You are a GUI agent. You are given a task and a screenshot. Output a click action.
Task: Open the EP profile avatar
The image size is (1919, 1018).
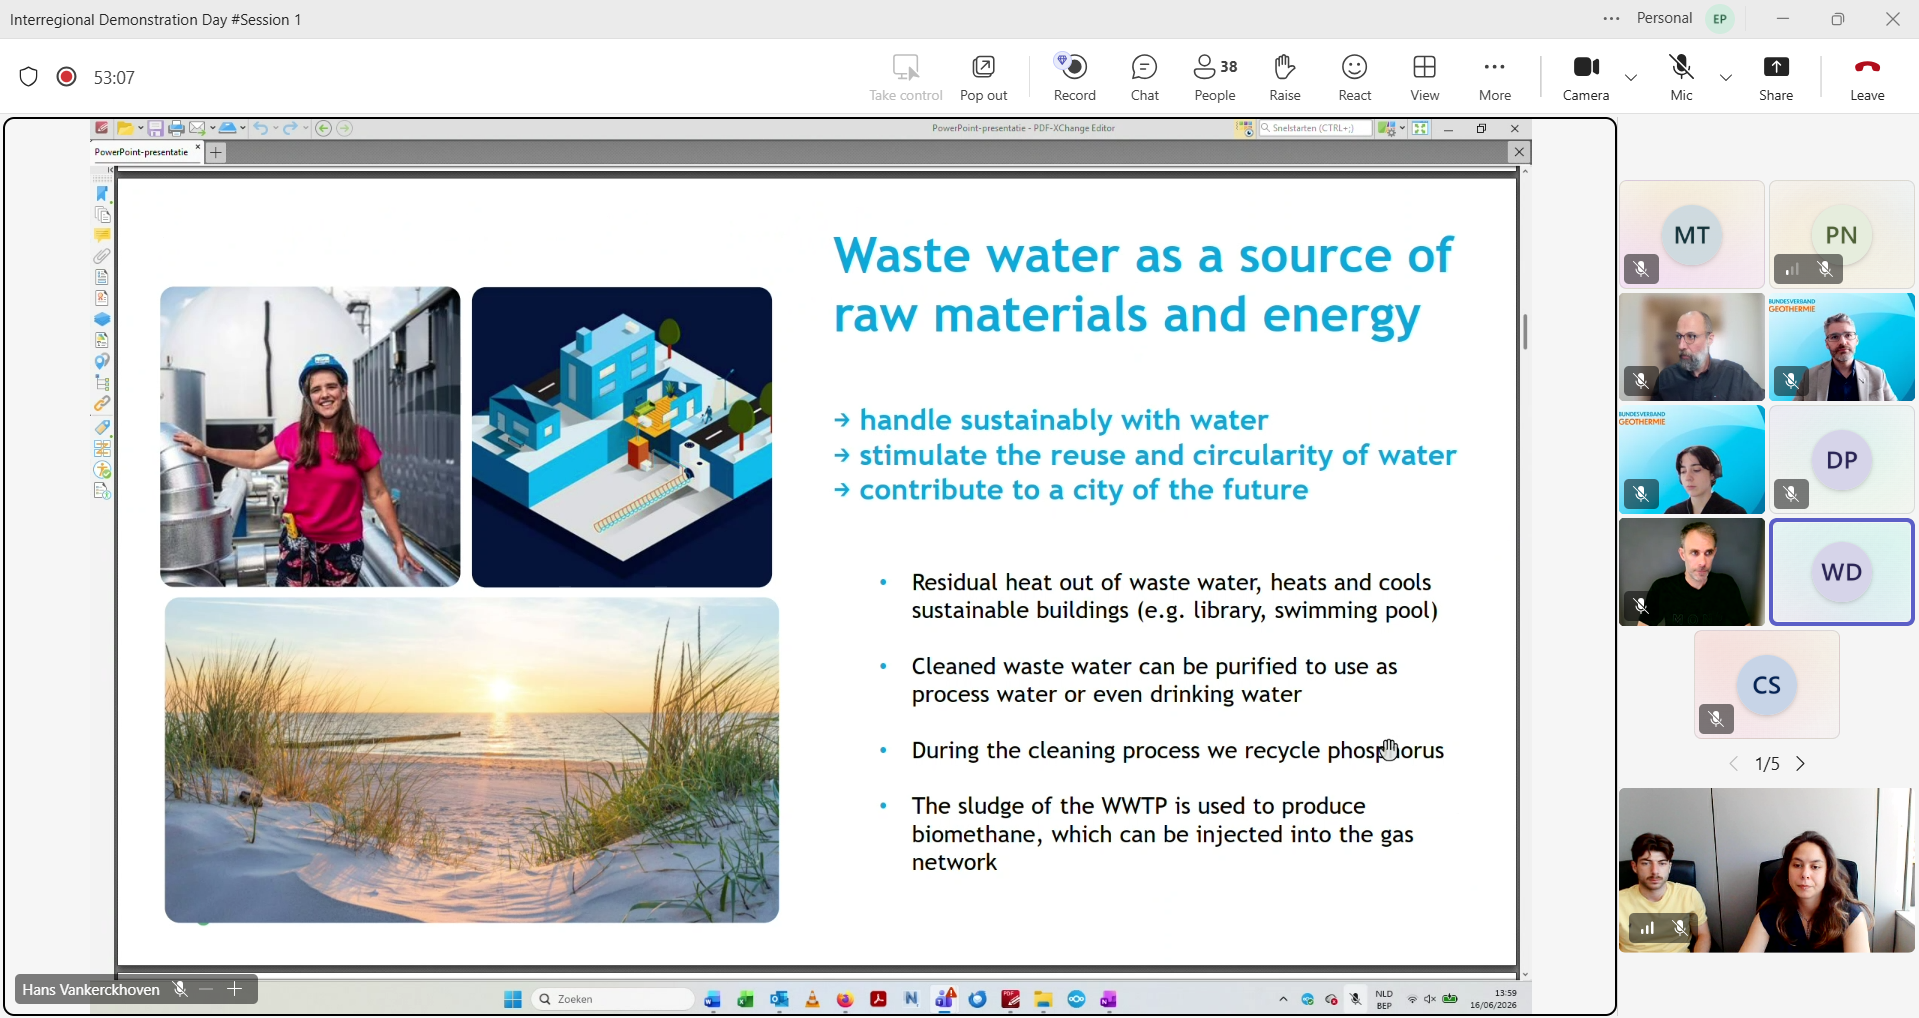[x=1721, y=19]
